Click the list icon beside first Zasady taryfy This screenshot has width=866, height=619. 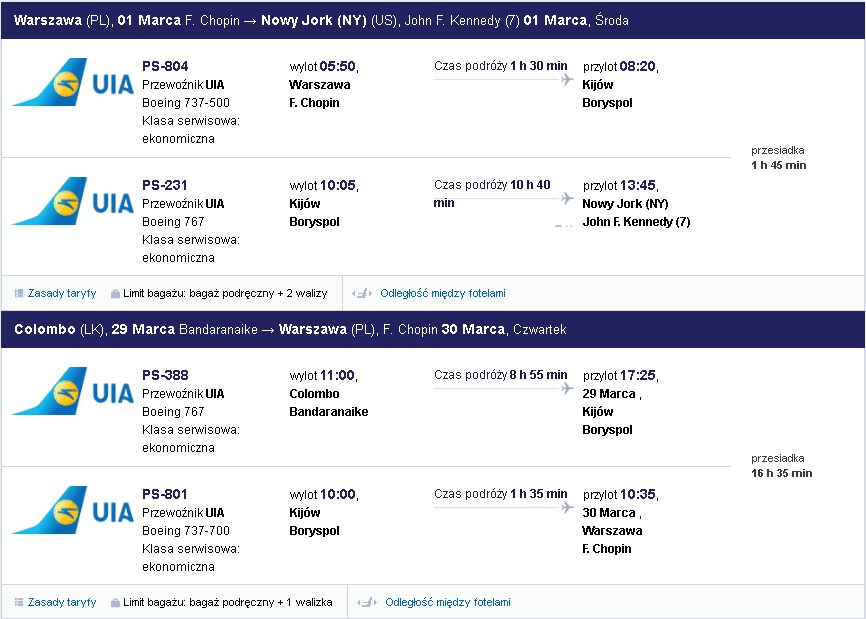(x=19, y=293)
